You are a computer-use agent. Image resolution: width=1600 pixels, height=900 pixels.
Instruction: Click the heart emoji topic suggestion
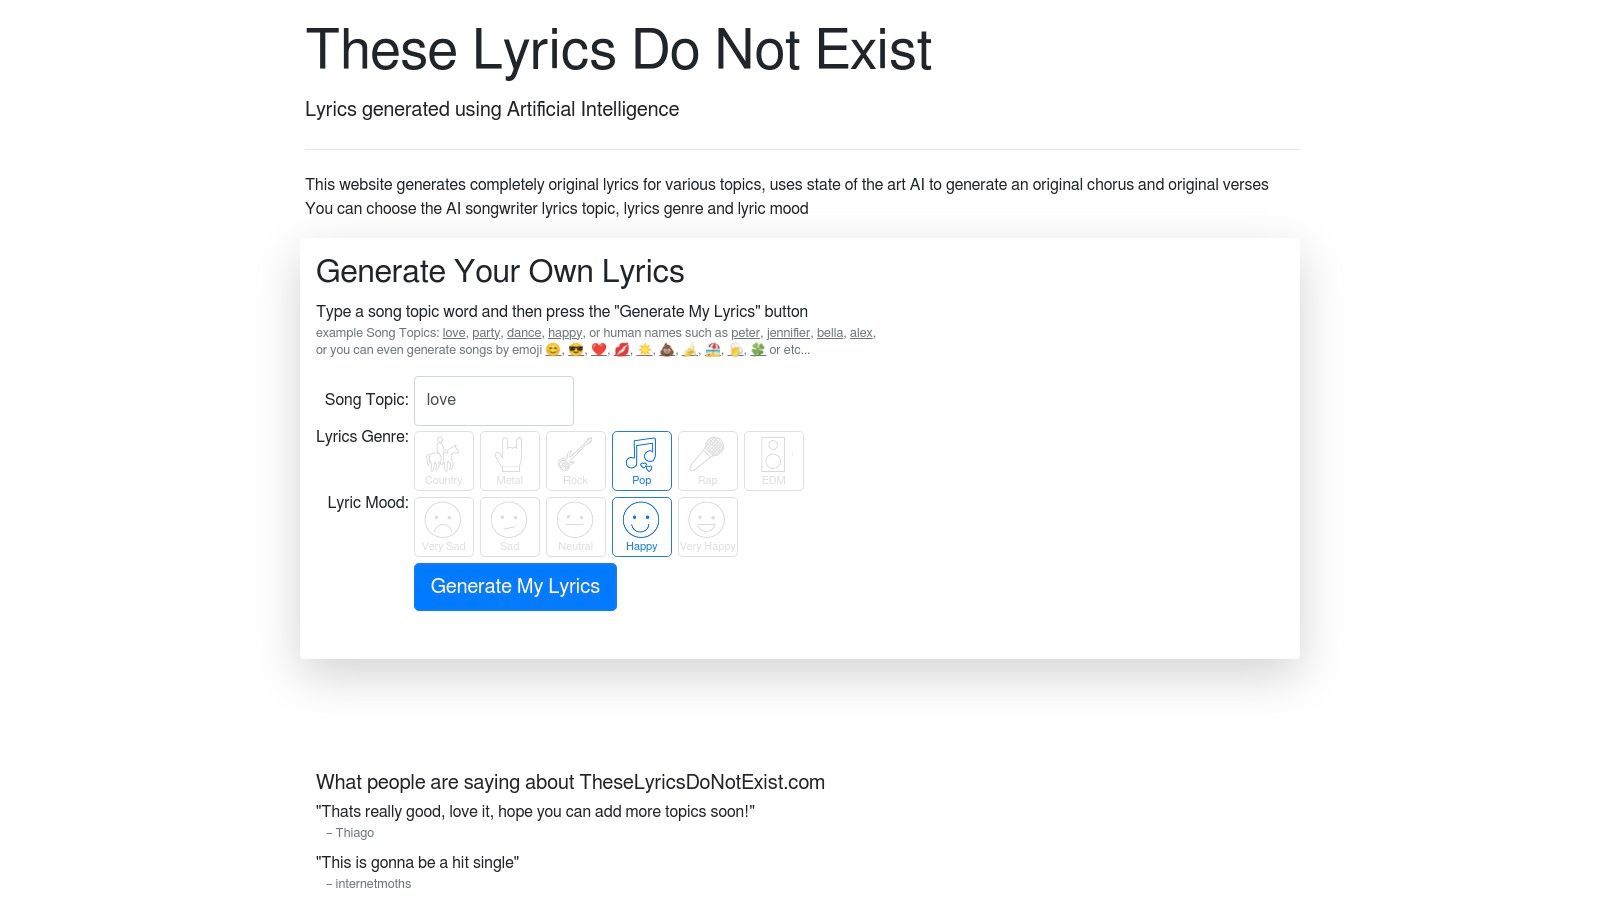point(601,350)
